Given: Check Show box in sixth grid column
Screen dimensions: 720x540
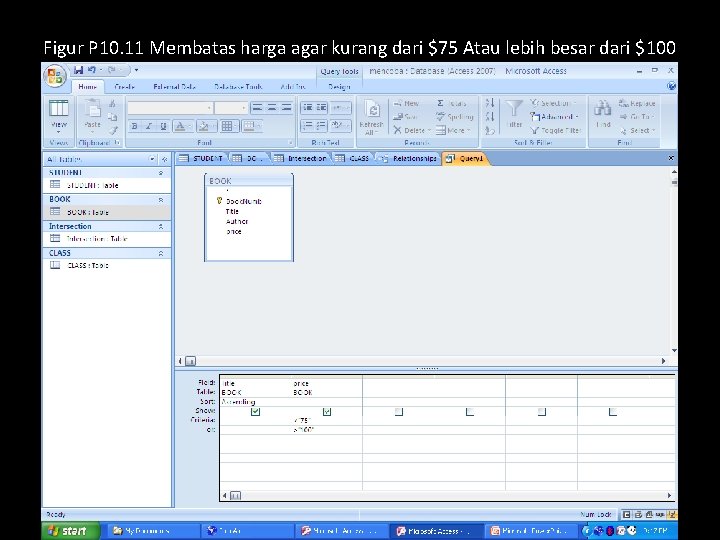Looking at the screenshot, I should (x=613, y=411).
